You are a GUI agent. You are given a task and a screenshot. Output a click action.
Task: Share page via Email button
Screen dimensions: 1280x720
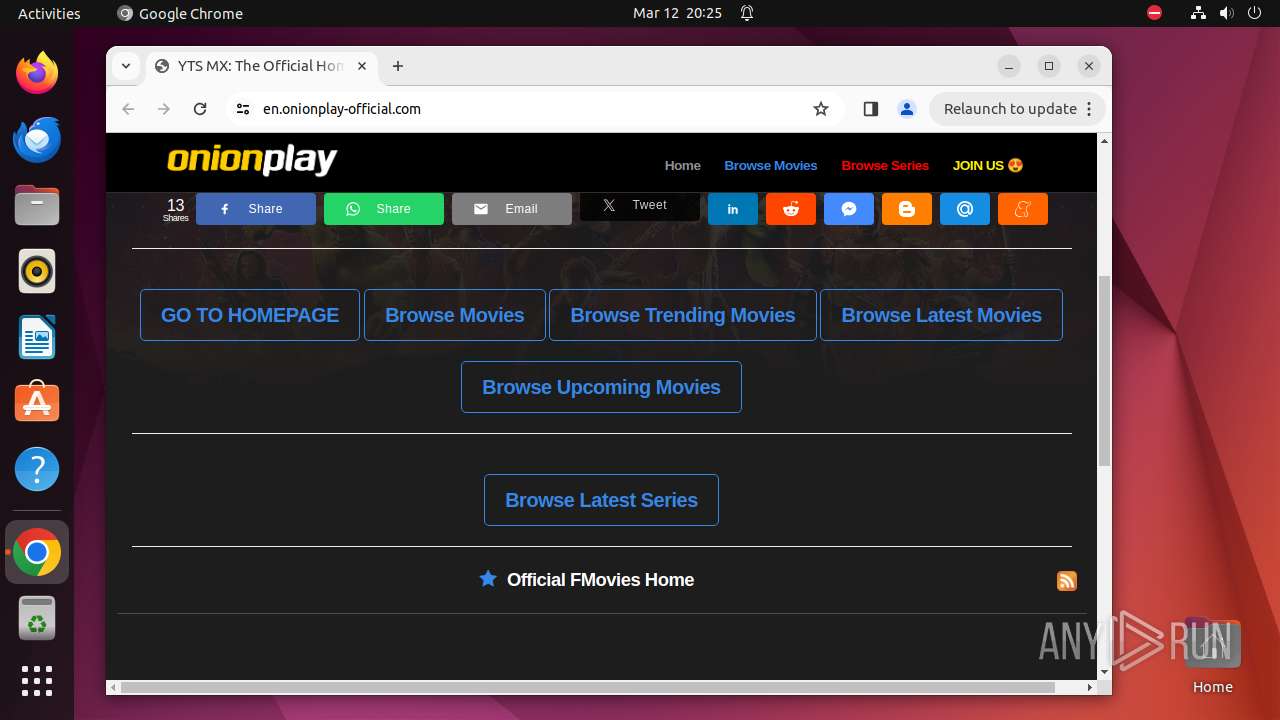point(512,209)
